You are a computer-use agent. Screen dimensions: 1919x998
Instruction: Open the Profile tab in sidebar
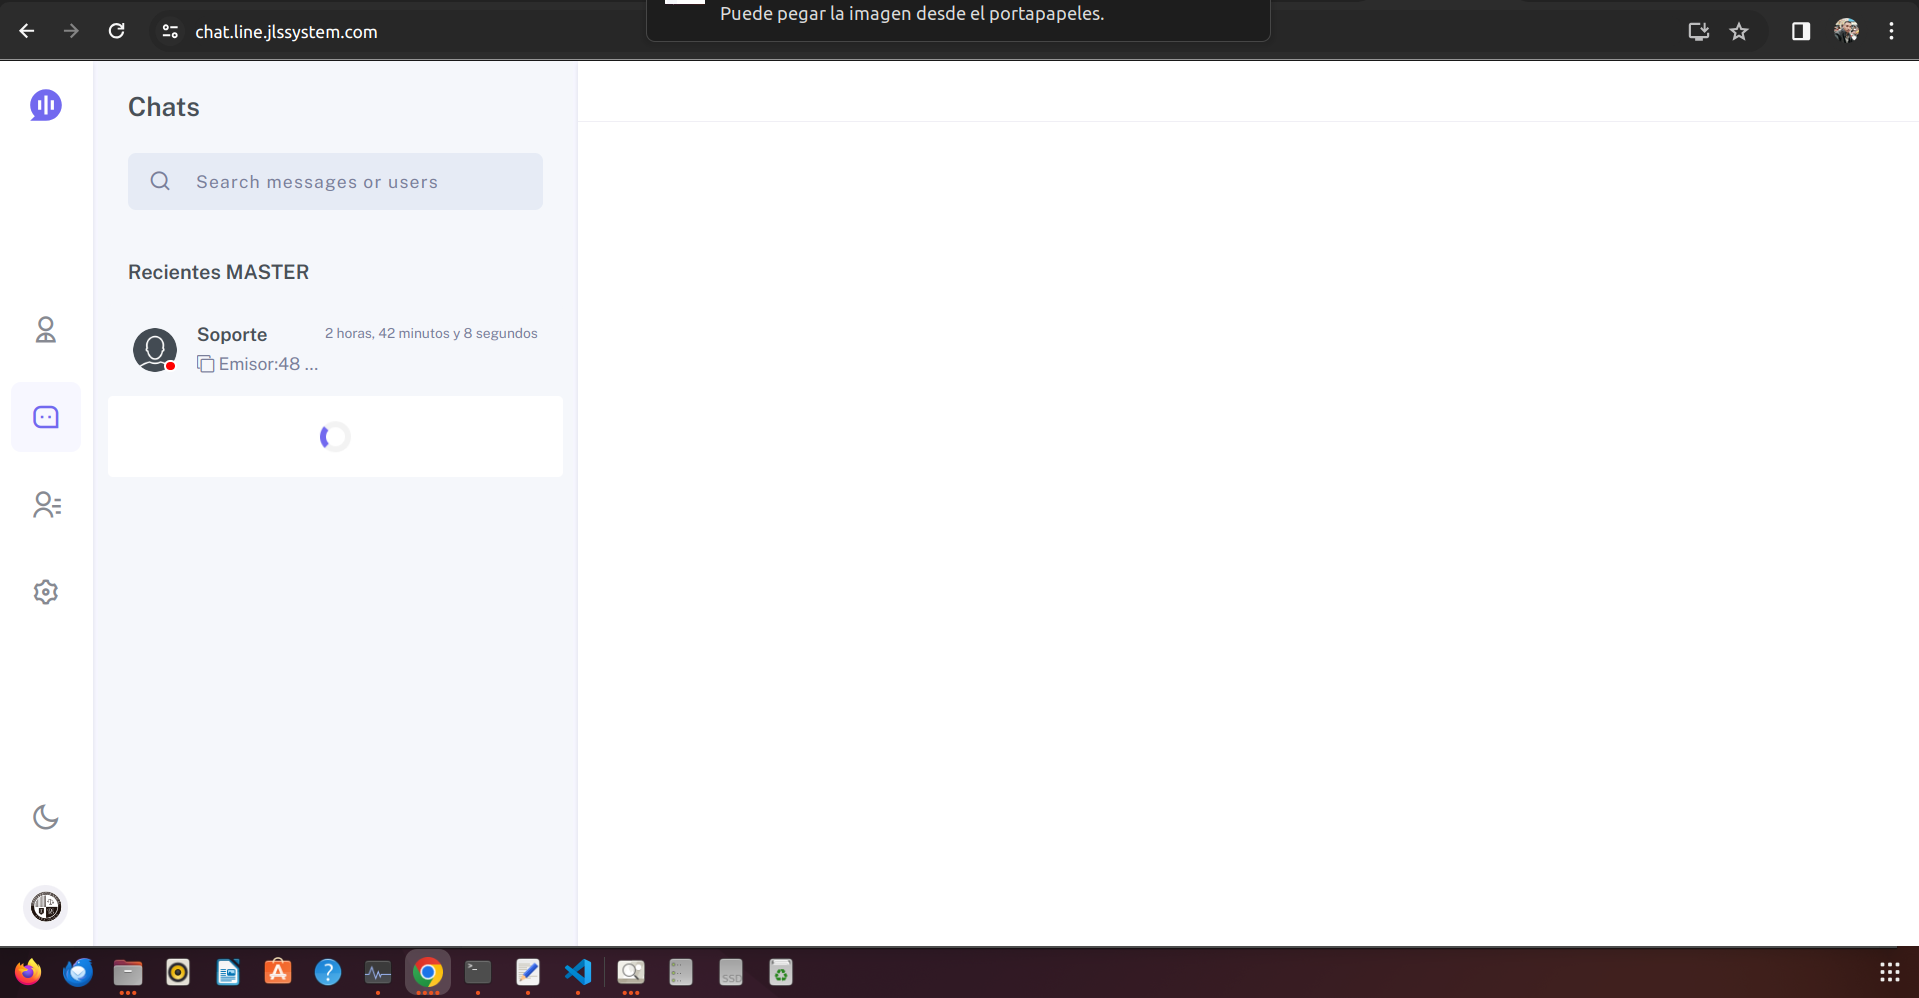46,330
